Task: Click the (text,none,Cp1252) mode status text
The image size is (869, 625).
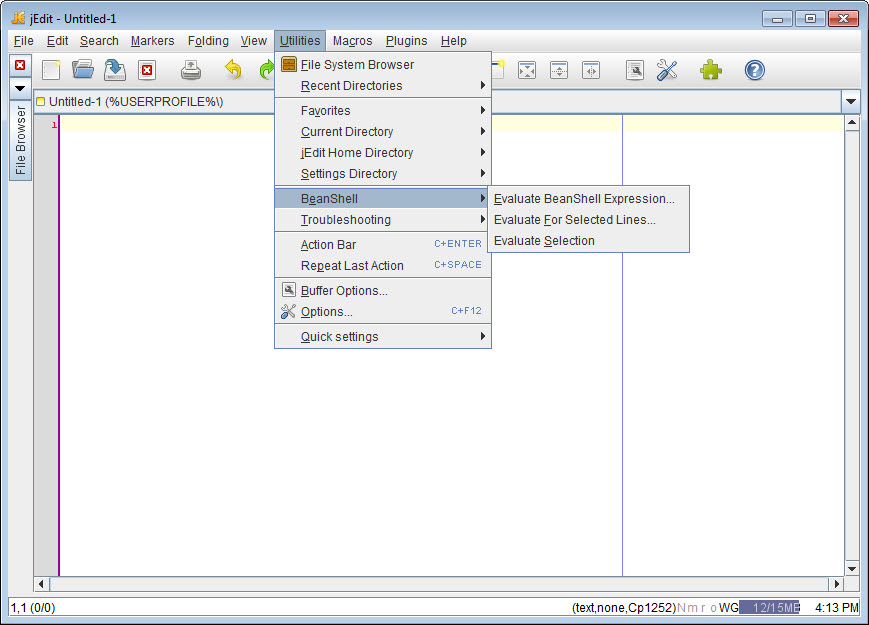Action: click(x=624, y=608)
